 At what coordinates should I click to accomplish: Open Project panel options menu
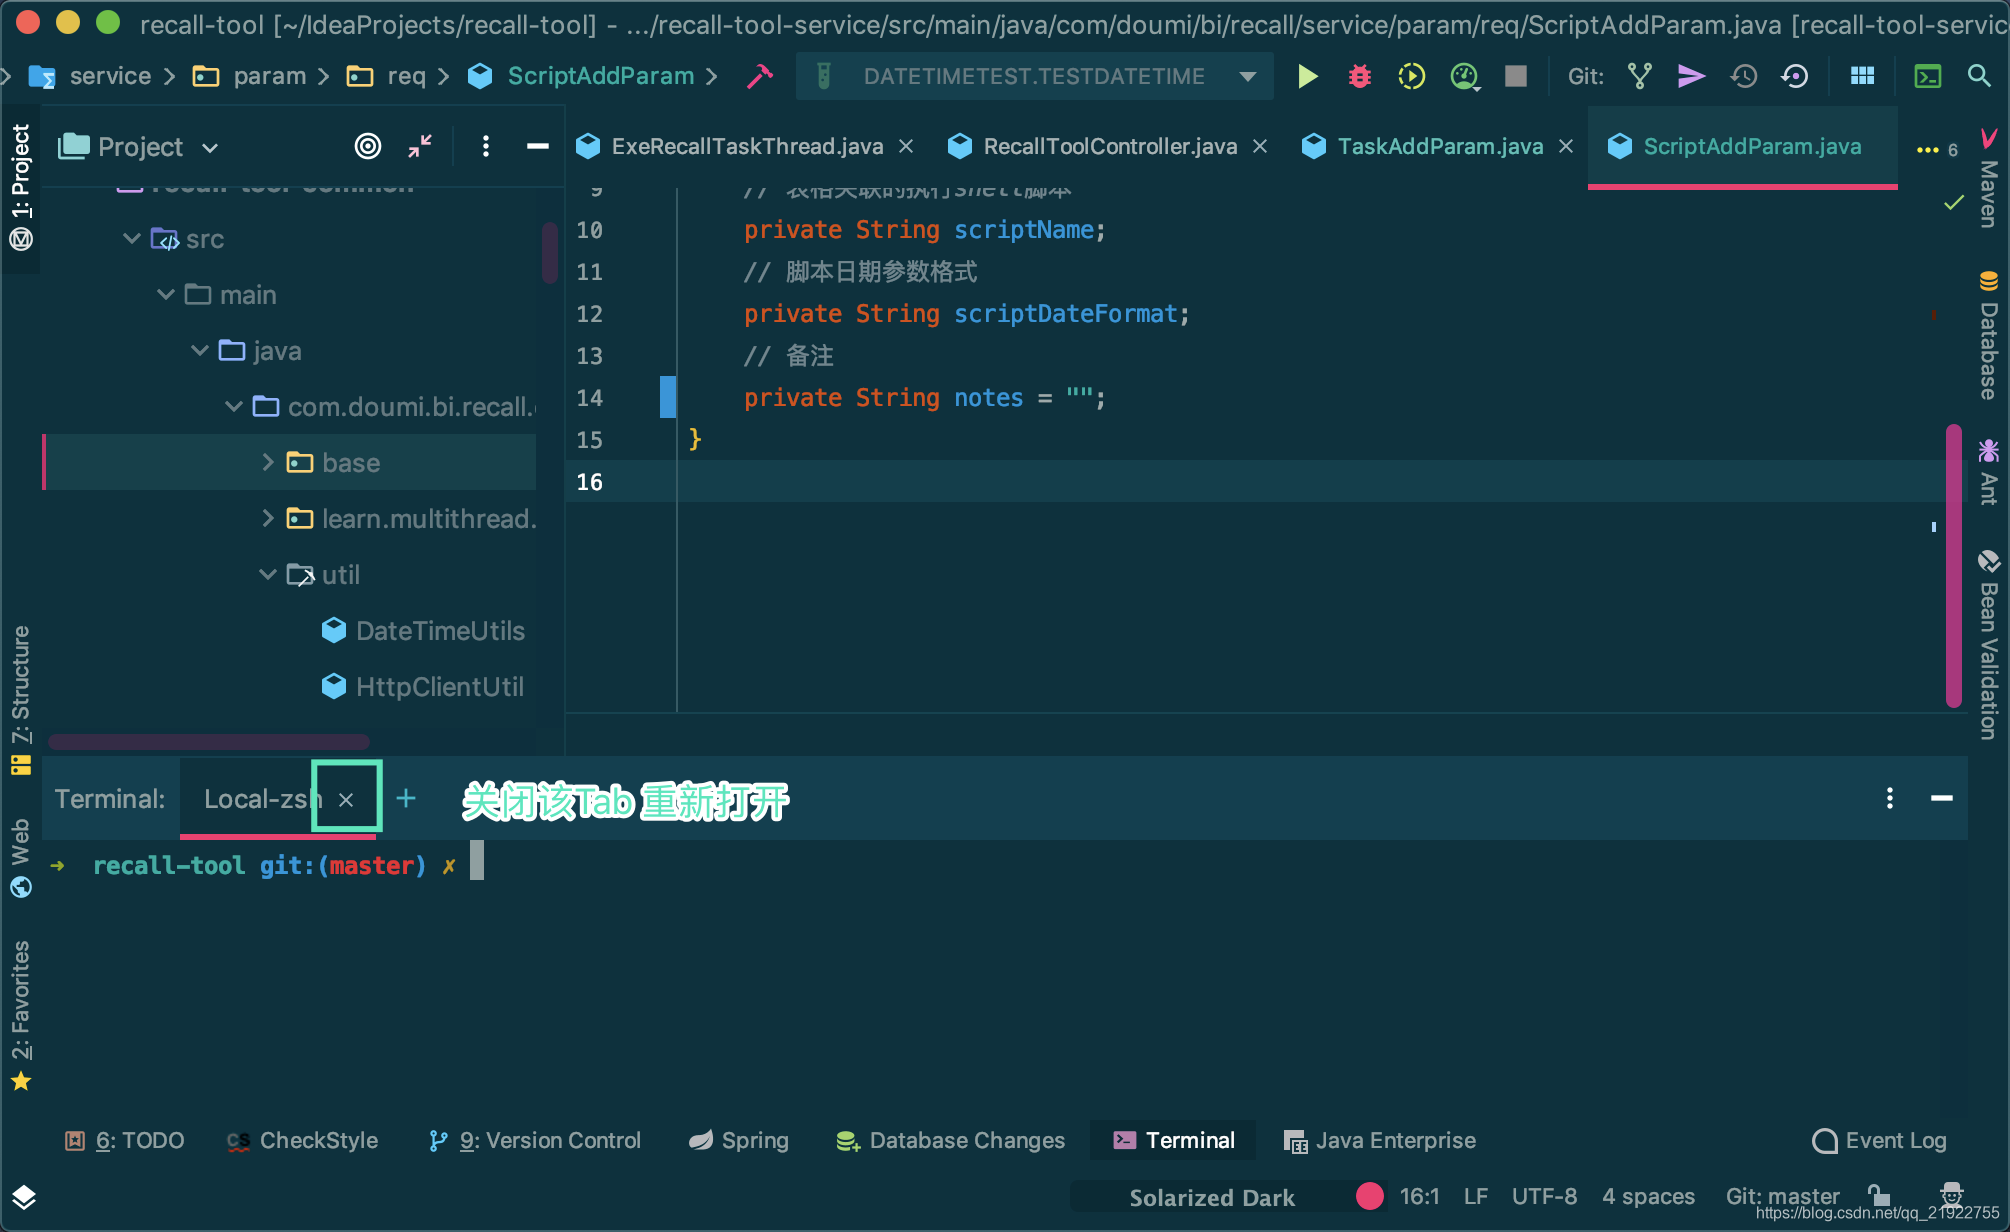pos(486,147)
